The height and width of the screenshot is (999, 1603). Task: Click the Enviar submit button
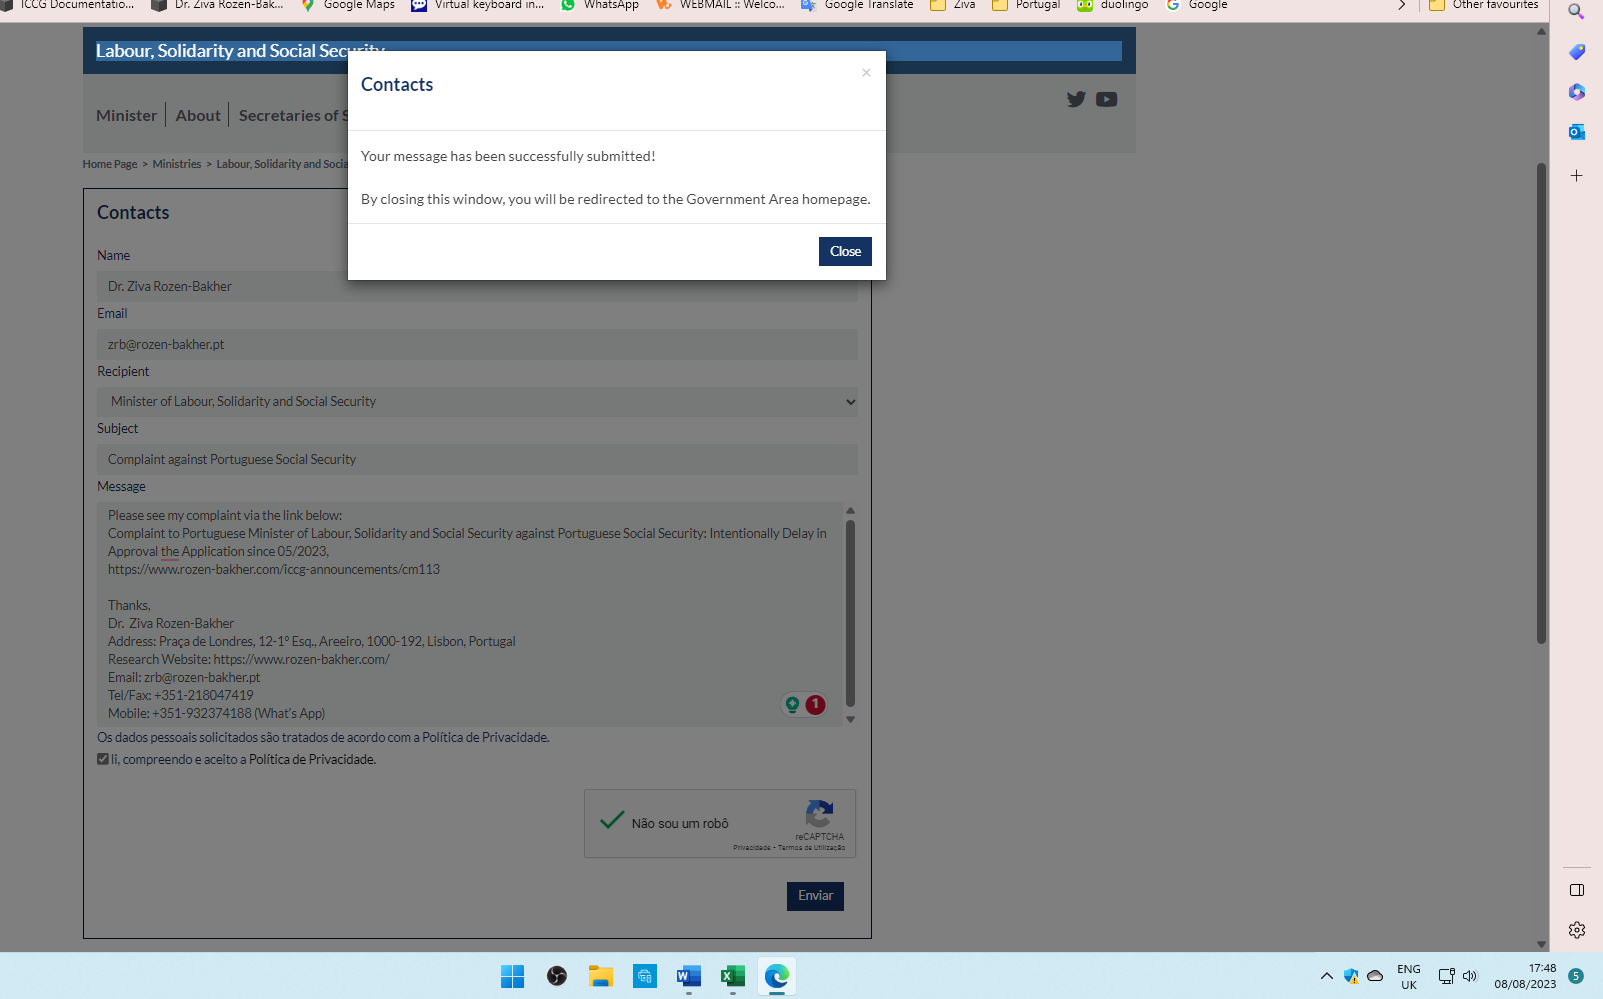[x=815, y=896]
